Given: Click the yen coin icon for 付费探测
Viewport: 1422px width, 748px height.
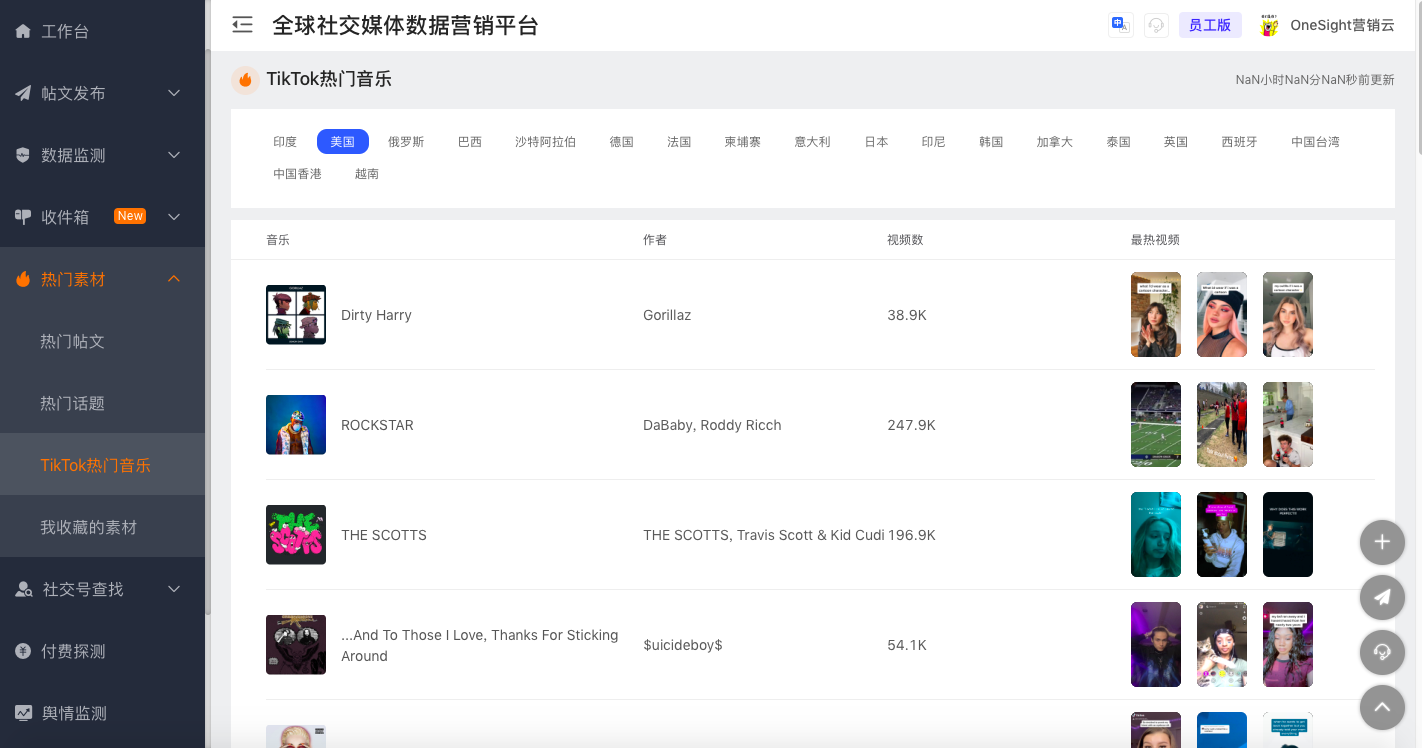Looking at the screenshot, I should 23,651.
